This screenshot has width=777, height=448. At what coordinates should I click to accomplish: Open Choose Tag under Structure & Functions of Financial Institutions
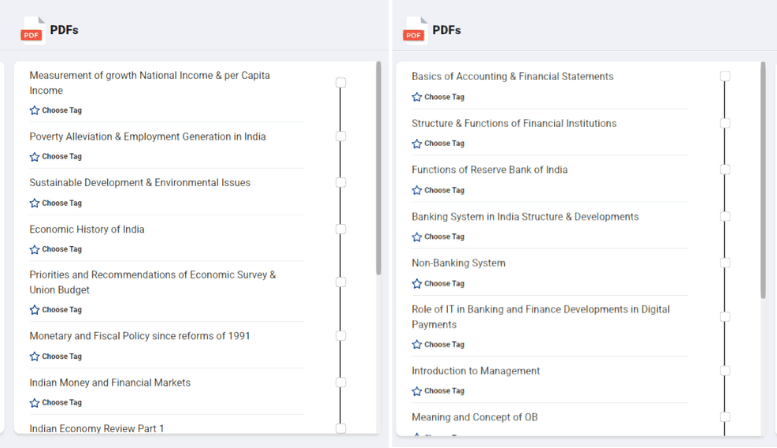[444, 144]
